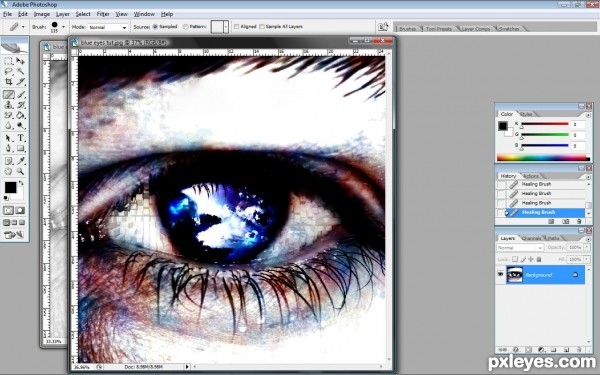Enable the Aligned checkbox
The image size is (600, 375).
coord(236,27)
